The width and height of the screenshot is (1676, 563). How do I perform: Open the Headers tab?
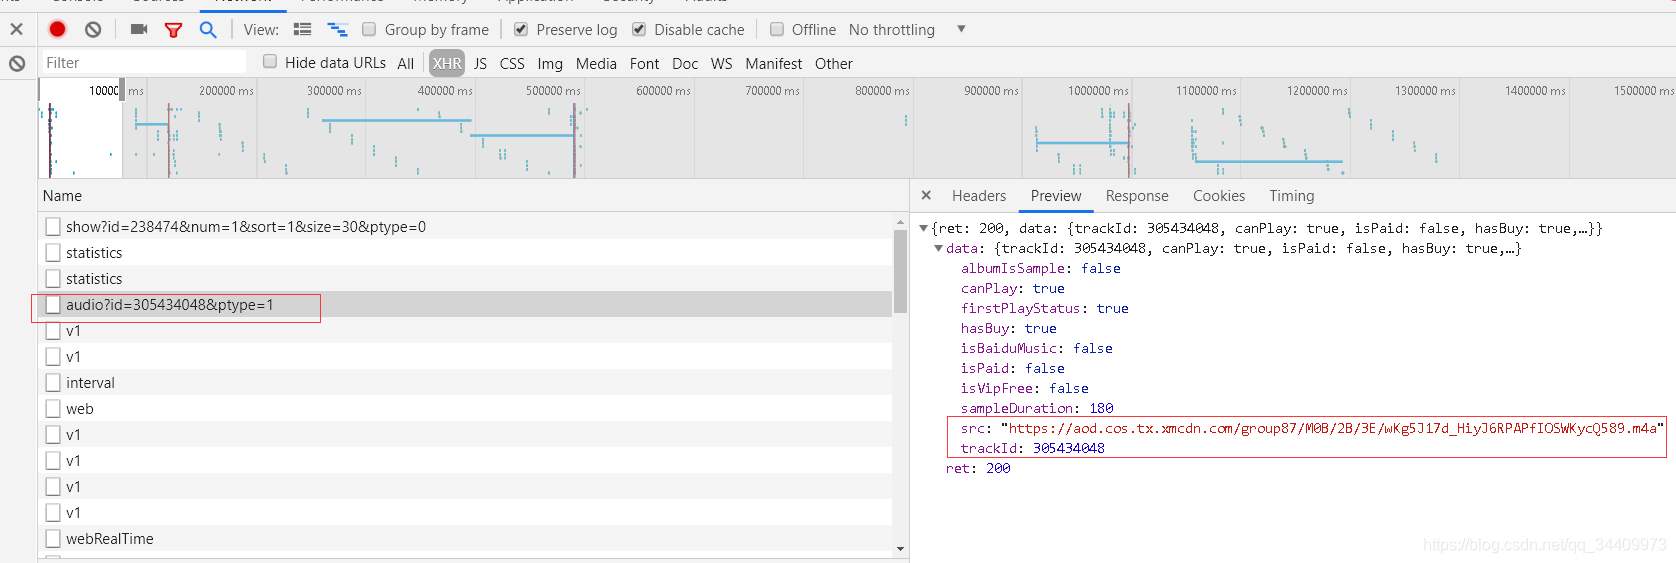click(x=979, y=196)
